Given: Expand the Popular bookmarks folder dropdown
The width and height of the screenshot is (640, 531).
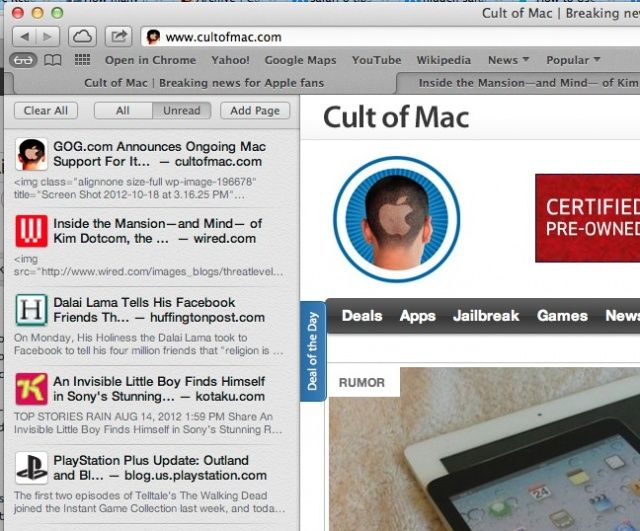Looking at the screenshot, I should 573,60.
